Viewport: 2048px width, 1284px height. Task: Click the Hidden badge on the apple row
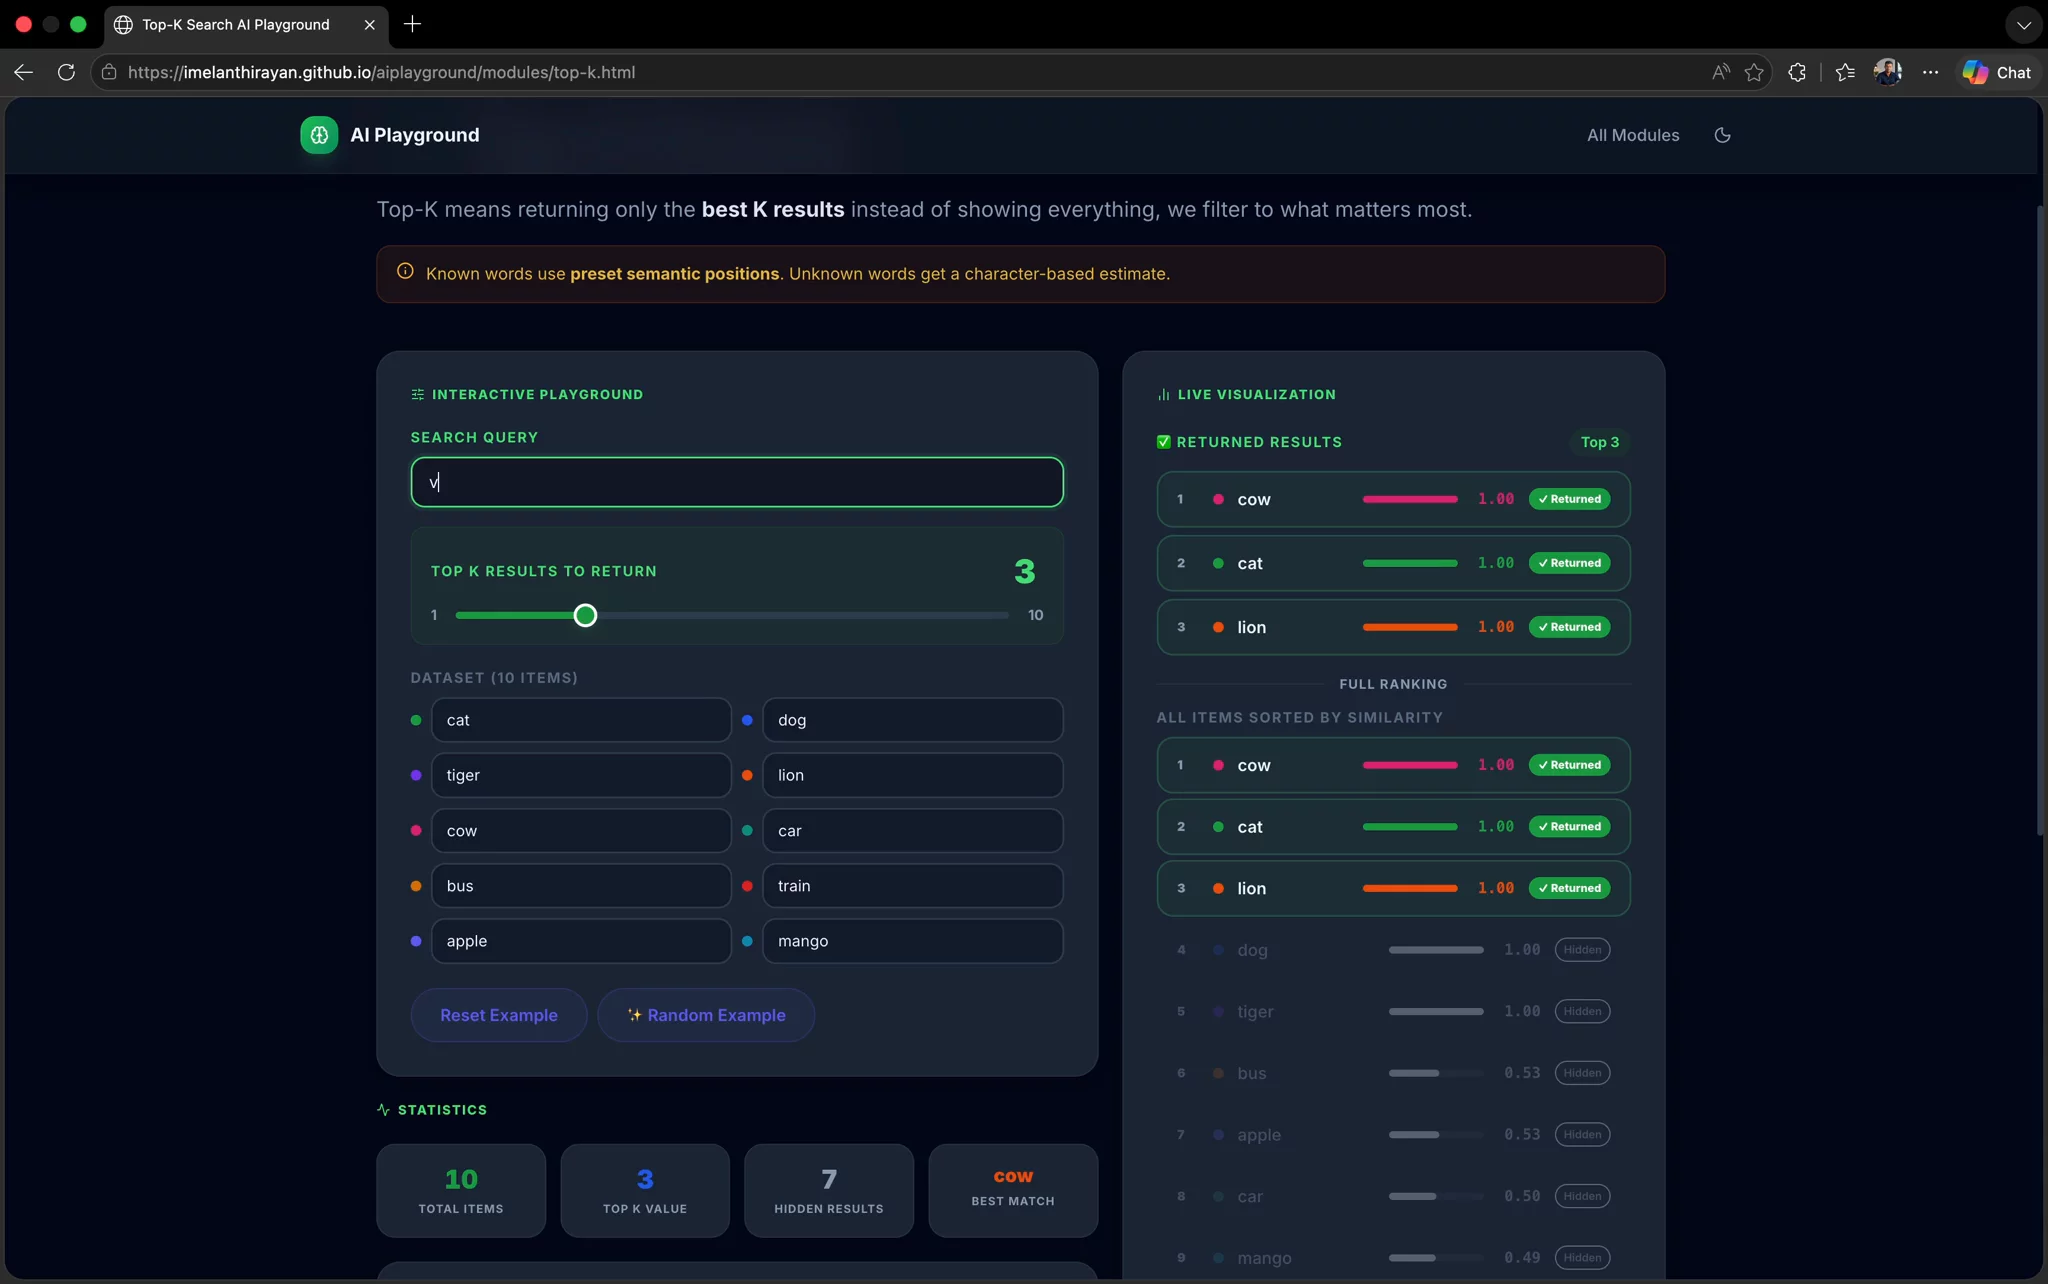1582,1134
